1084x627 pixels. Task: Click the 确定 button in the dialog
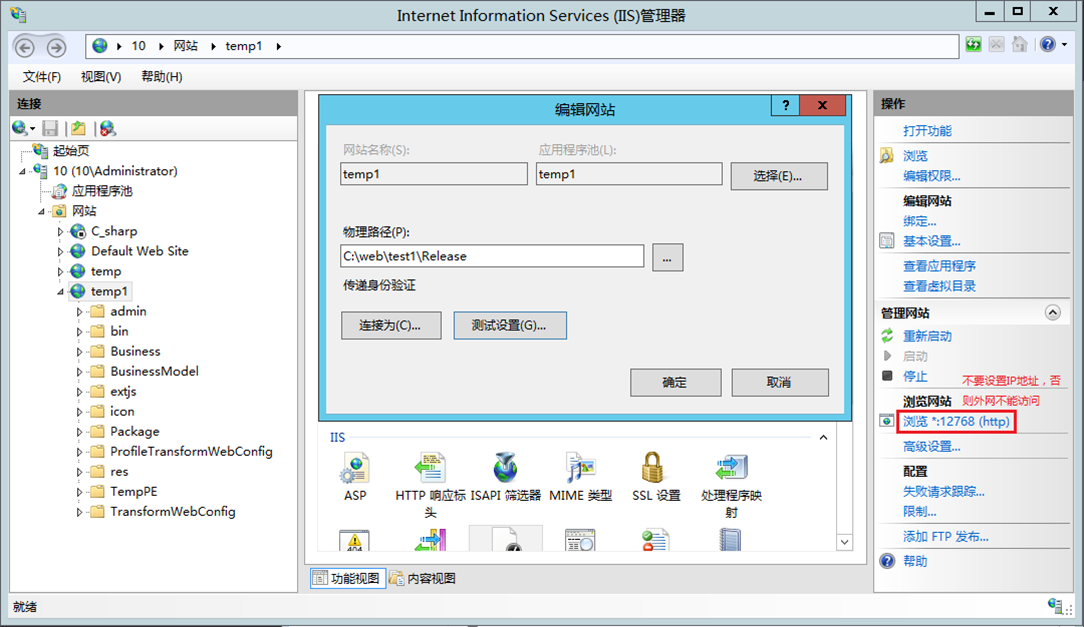[675, 382]
